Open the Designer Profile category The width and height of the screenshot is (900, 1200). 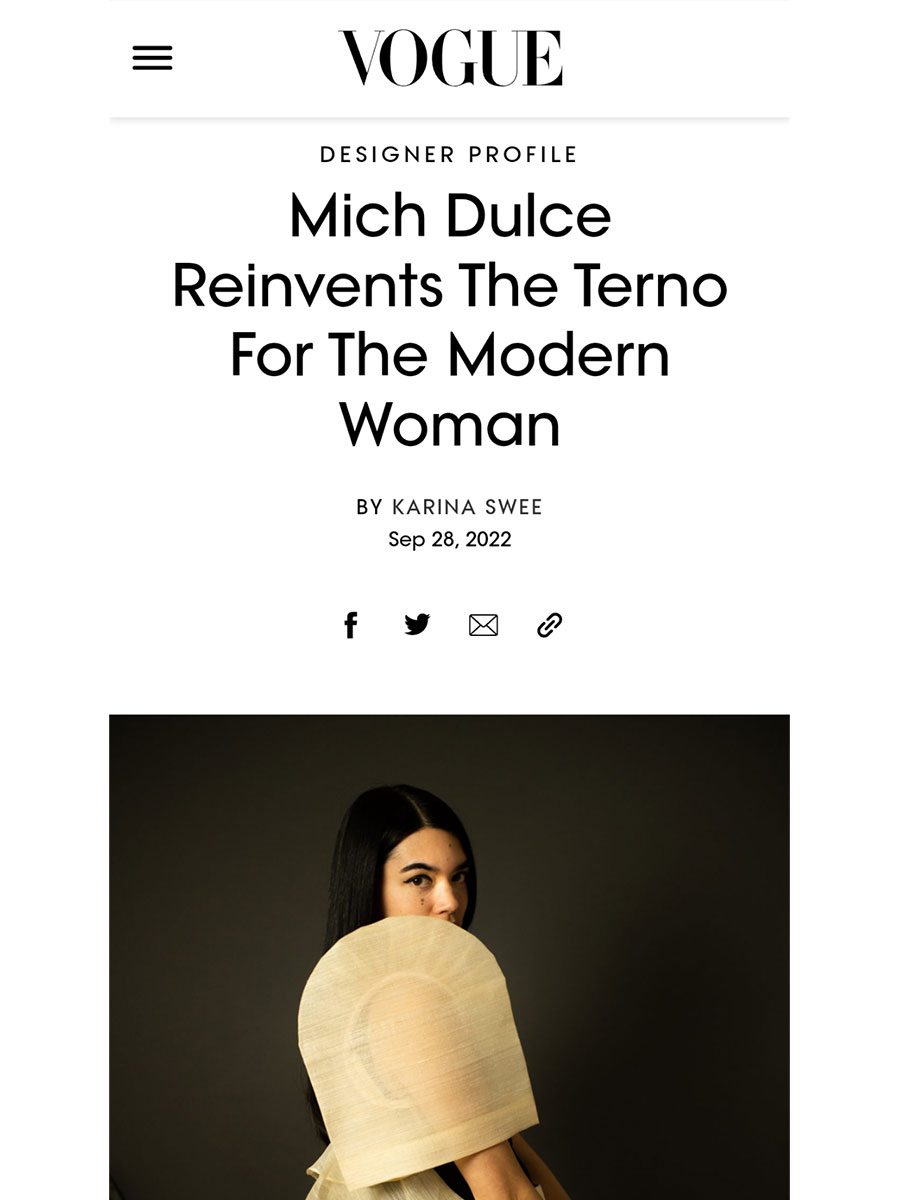pos(449,155)
